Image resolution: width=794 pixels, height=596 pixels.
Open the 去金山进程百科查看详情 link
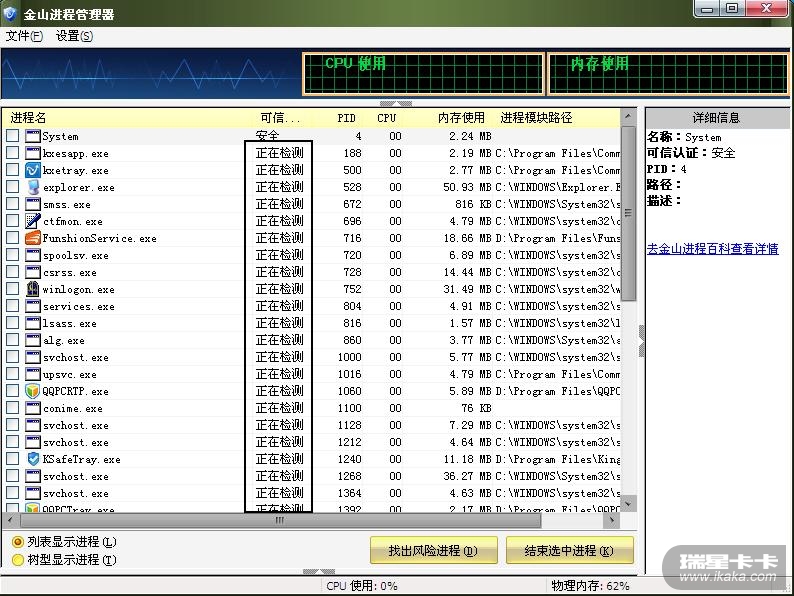(x=712, y=249)
